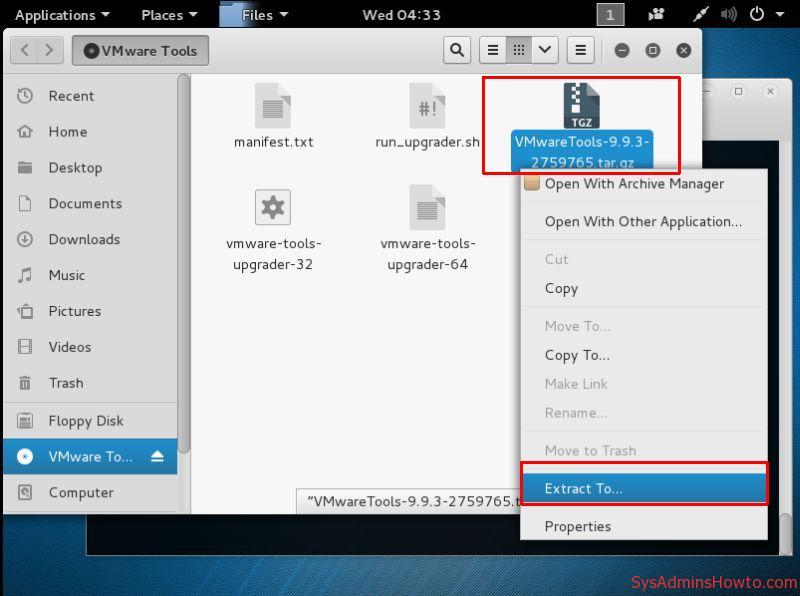Open the search magnifier in Files

457,50
